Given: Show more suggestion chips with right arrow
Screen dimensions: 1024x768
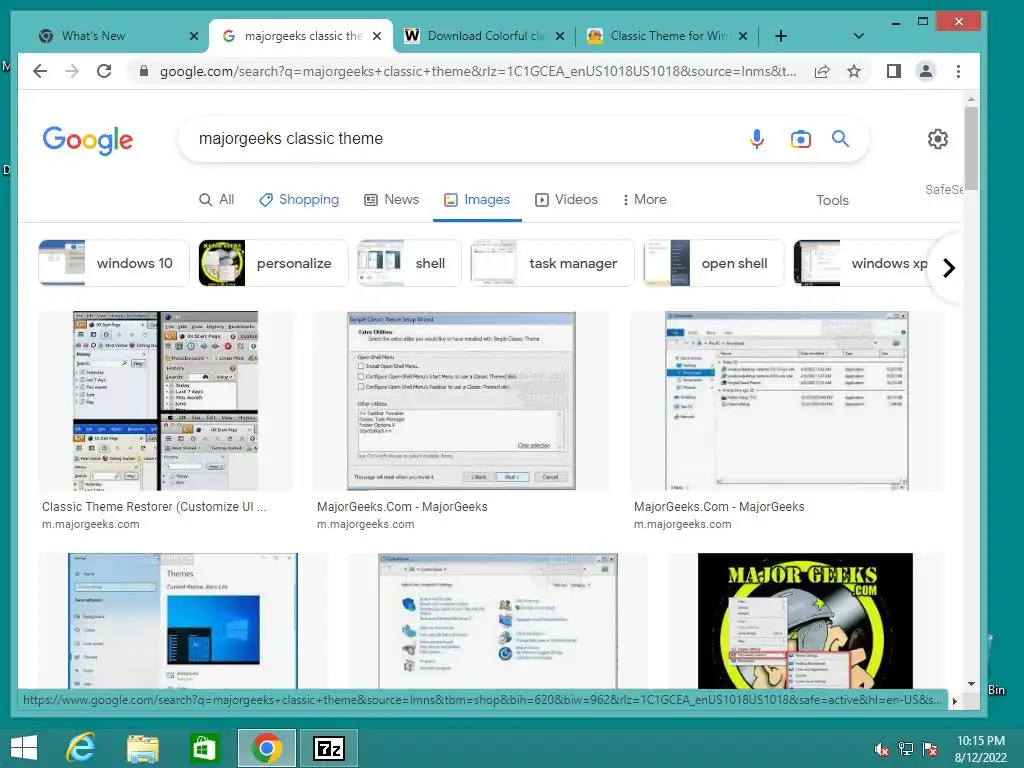Looking at the screenshot, I should click(949, 267).
